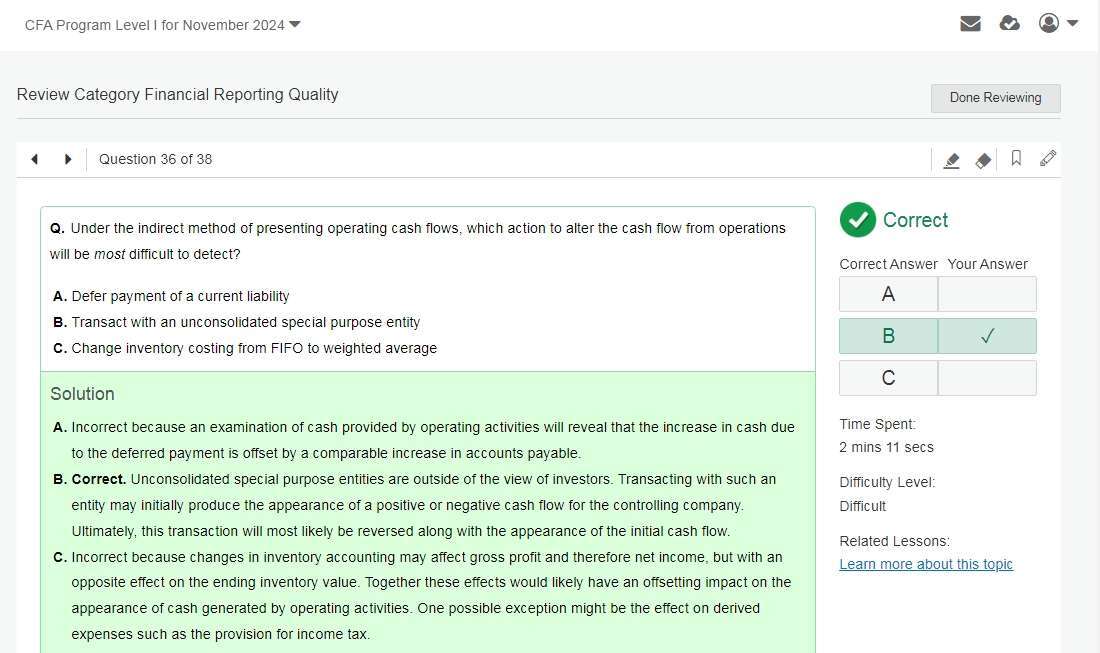The image size is (1100, 653).
Task: Choose option B: unconsolidated special purpose entity
Action: pyautogui.click(x=245, y=322)
